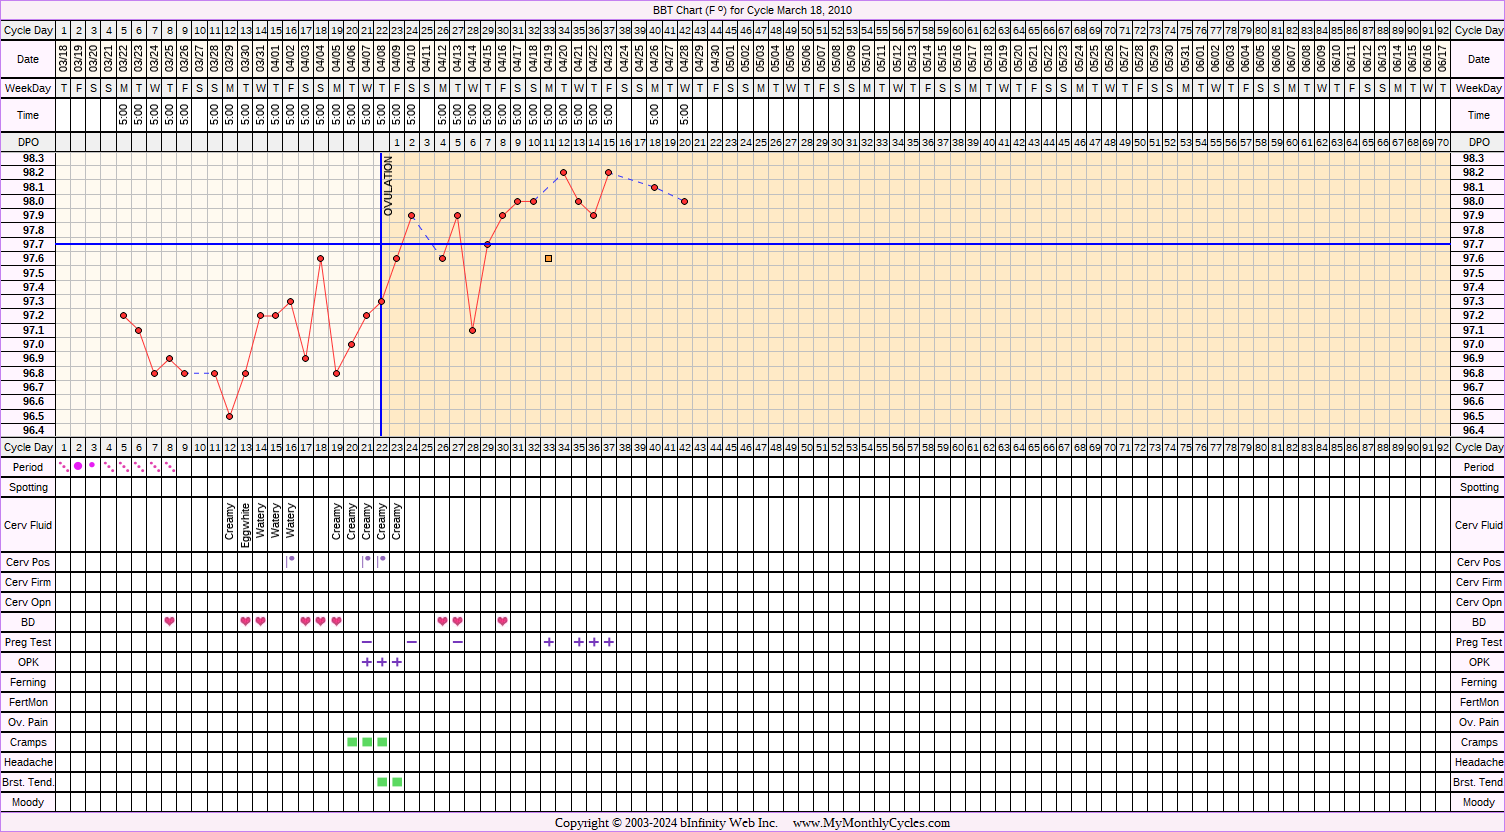The width and height of the screenshot is (1505, 832).
Task: Click the Cerv Pos marker on cycle day 16
Action: click(290, 561)
